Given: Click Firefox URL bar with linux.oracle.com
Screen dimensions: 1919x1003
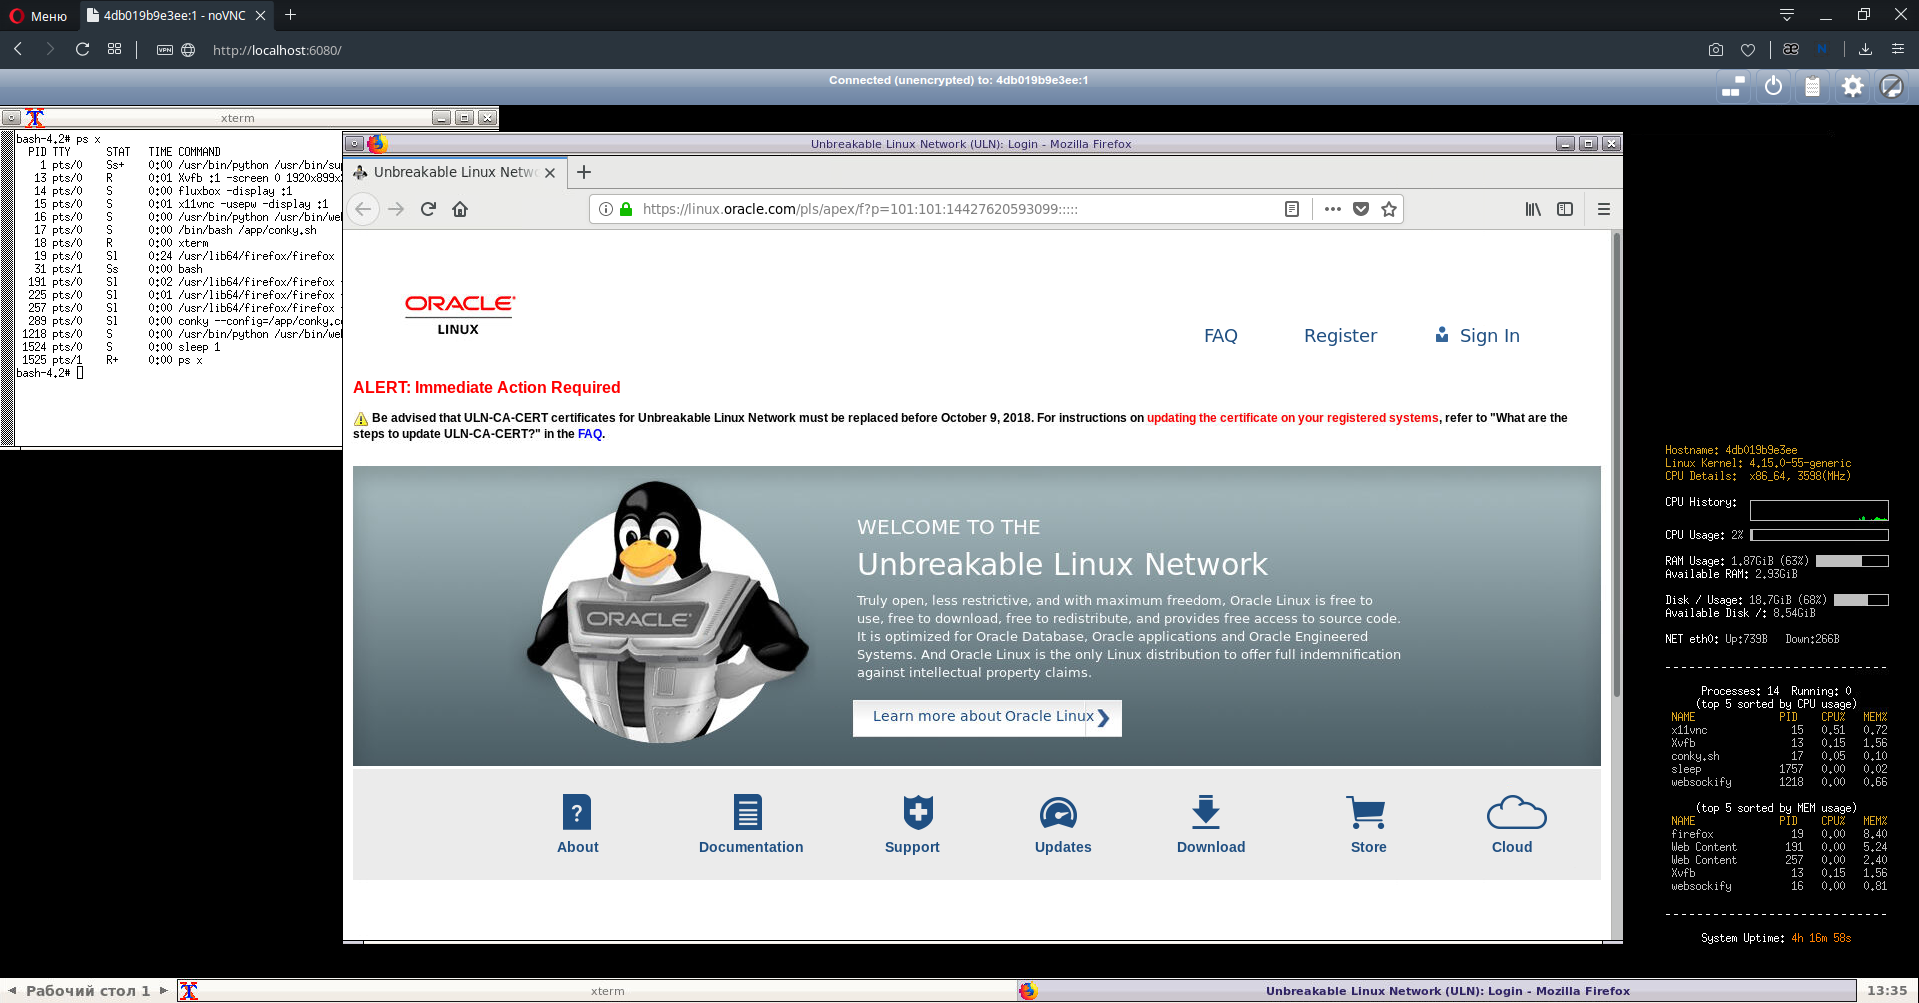Looking at the screenshot, I should coord(955,209).
